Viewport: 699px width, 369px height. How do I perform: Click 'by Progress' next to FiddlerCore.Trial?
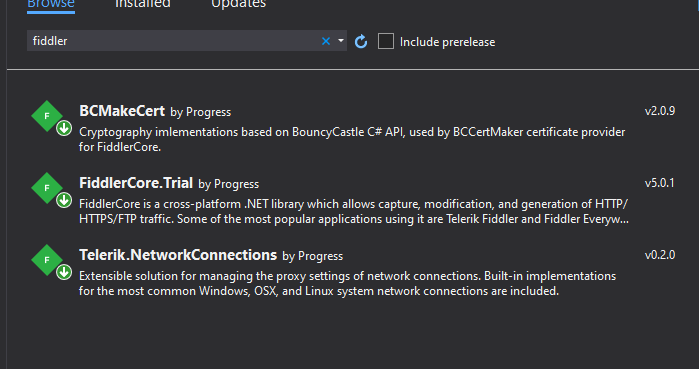[229, 184]
